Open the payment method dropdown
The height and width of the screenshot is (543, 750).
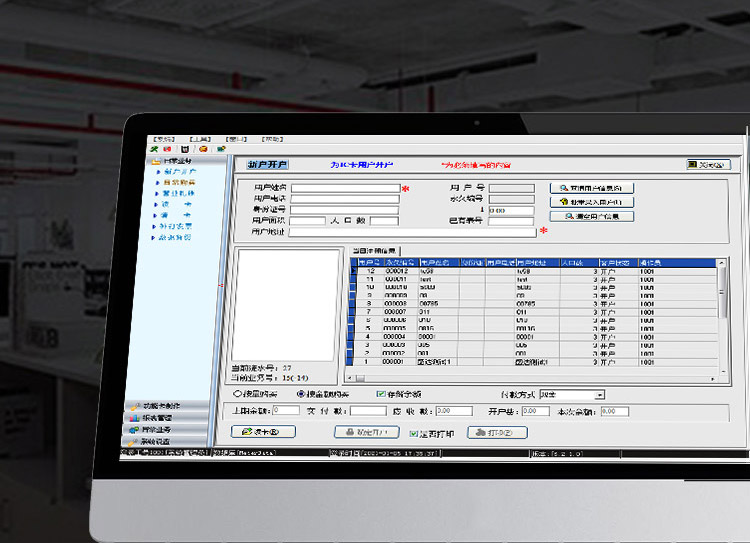[x=600, y=395]
